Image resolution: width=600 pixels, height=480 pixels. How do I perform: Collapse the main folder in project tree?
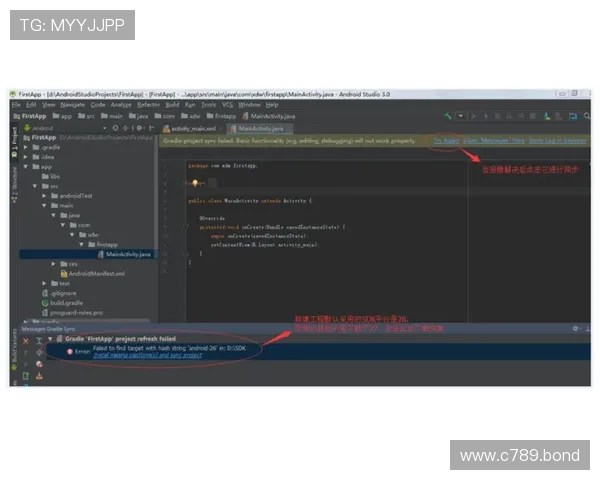pyautogui.click(x=44, y=206)
